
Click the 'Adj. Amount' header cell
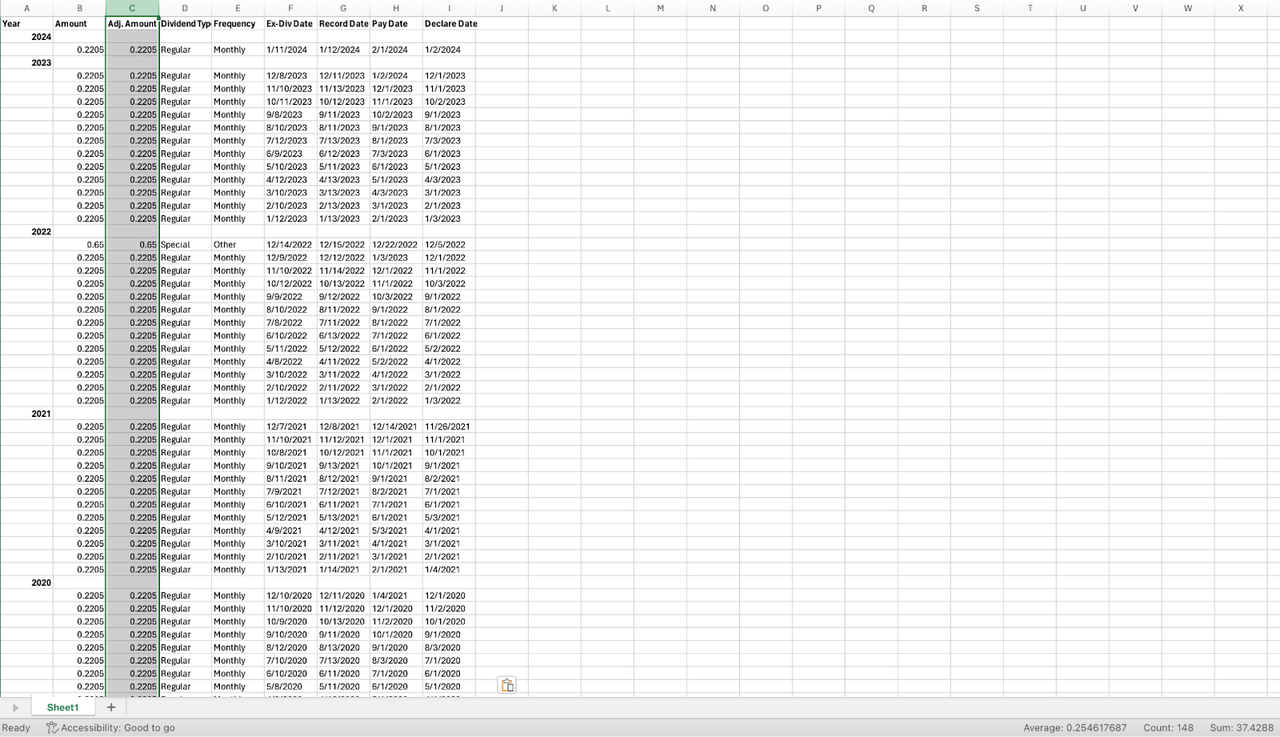click(132, 23)
